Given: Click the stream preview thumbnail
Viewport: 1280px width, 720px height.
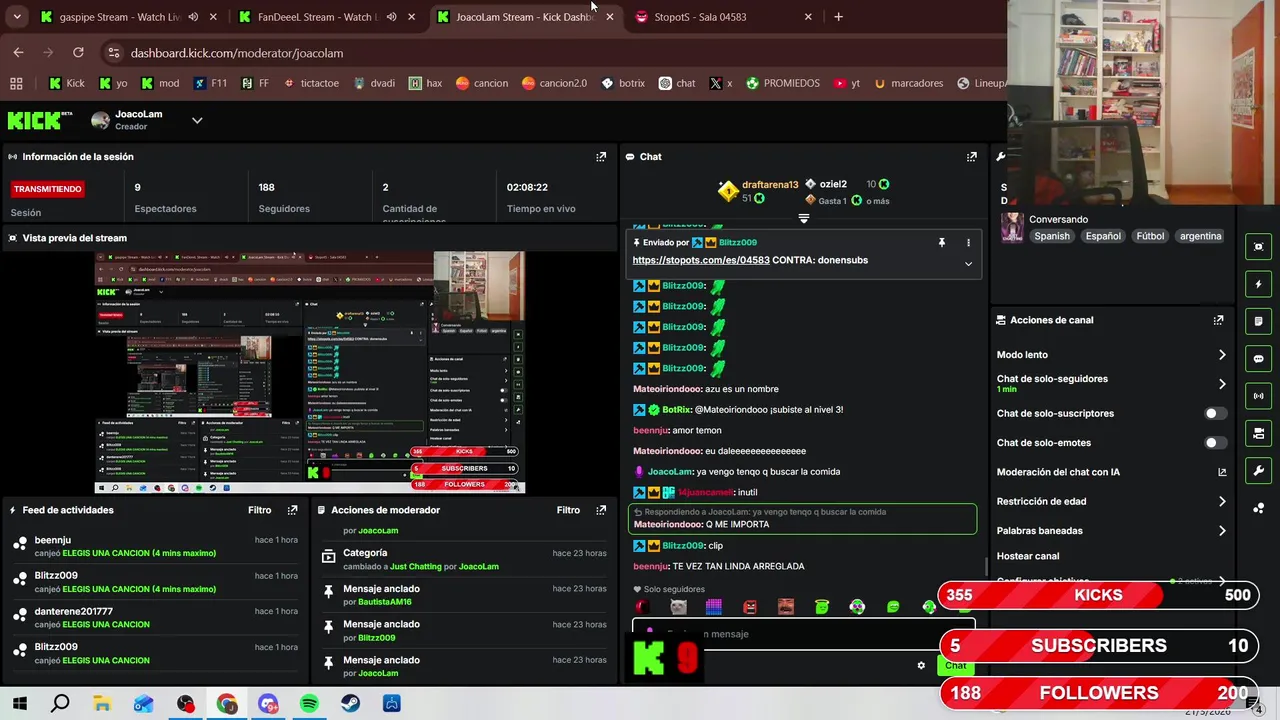Looking at the screenshot, I should 310,373.
